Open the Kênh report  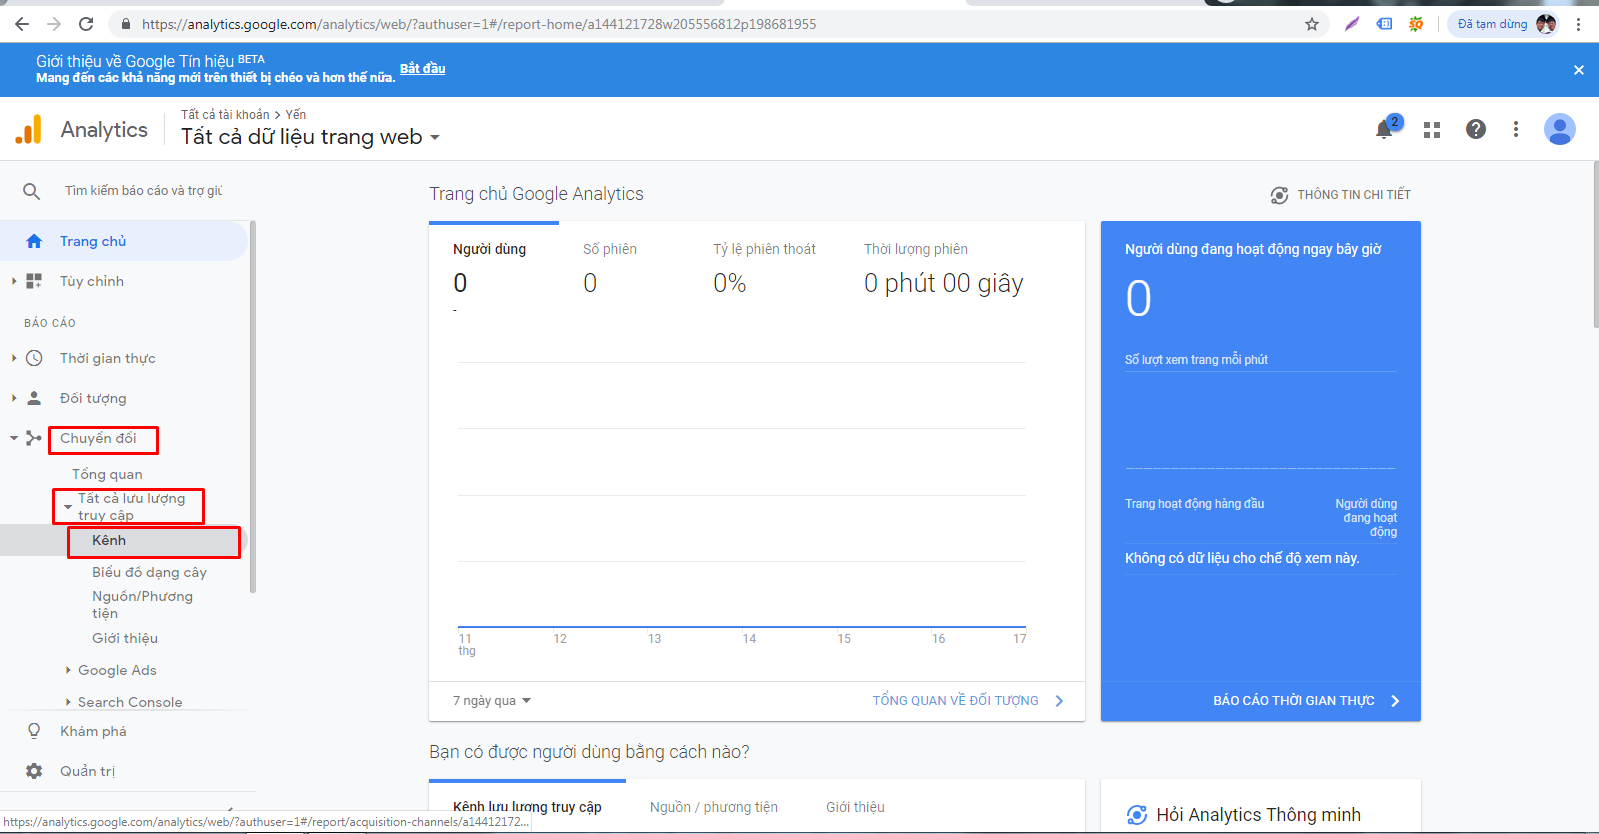pyautogui.click(x=109, y=540)
